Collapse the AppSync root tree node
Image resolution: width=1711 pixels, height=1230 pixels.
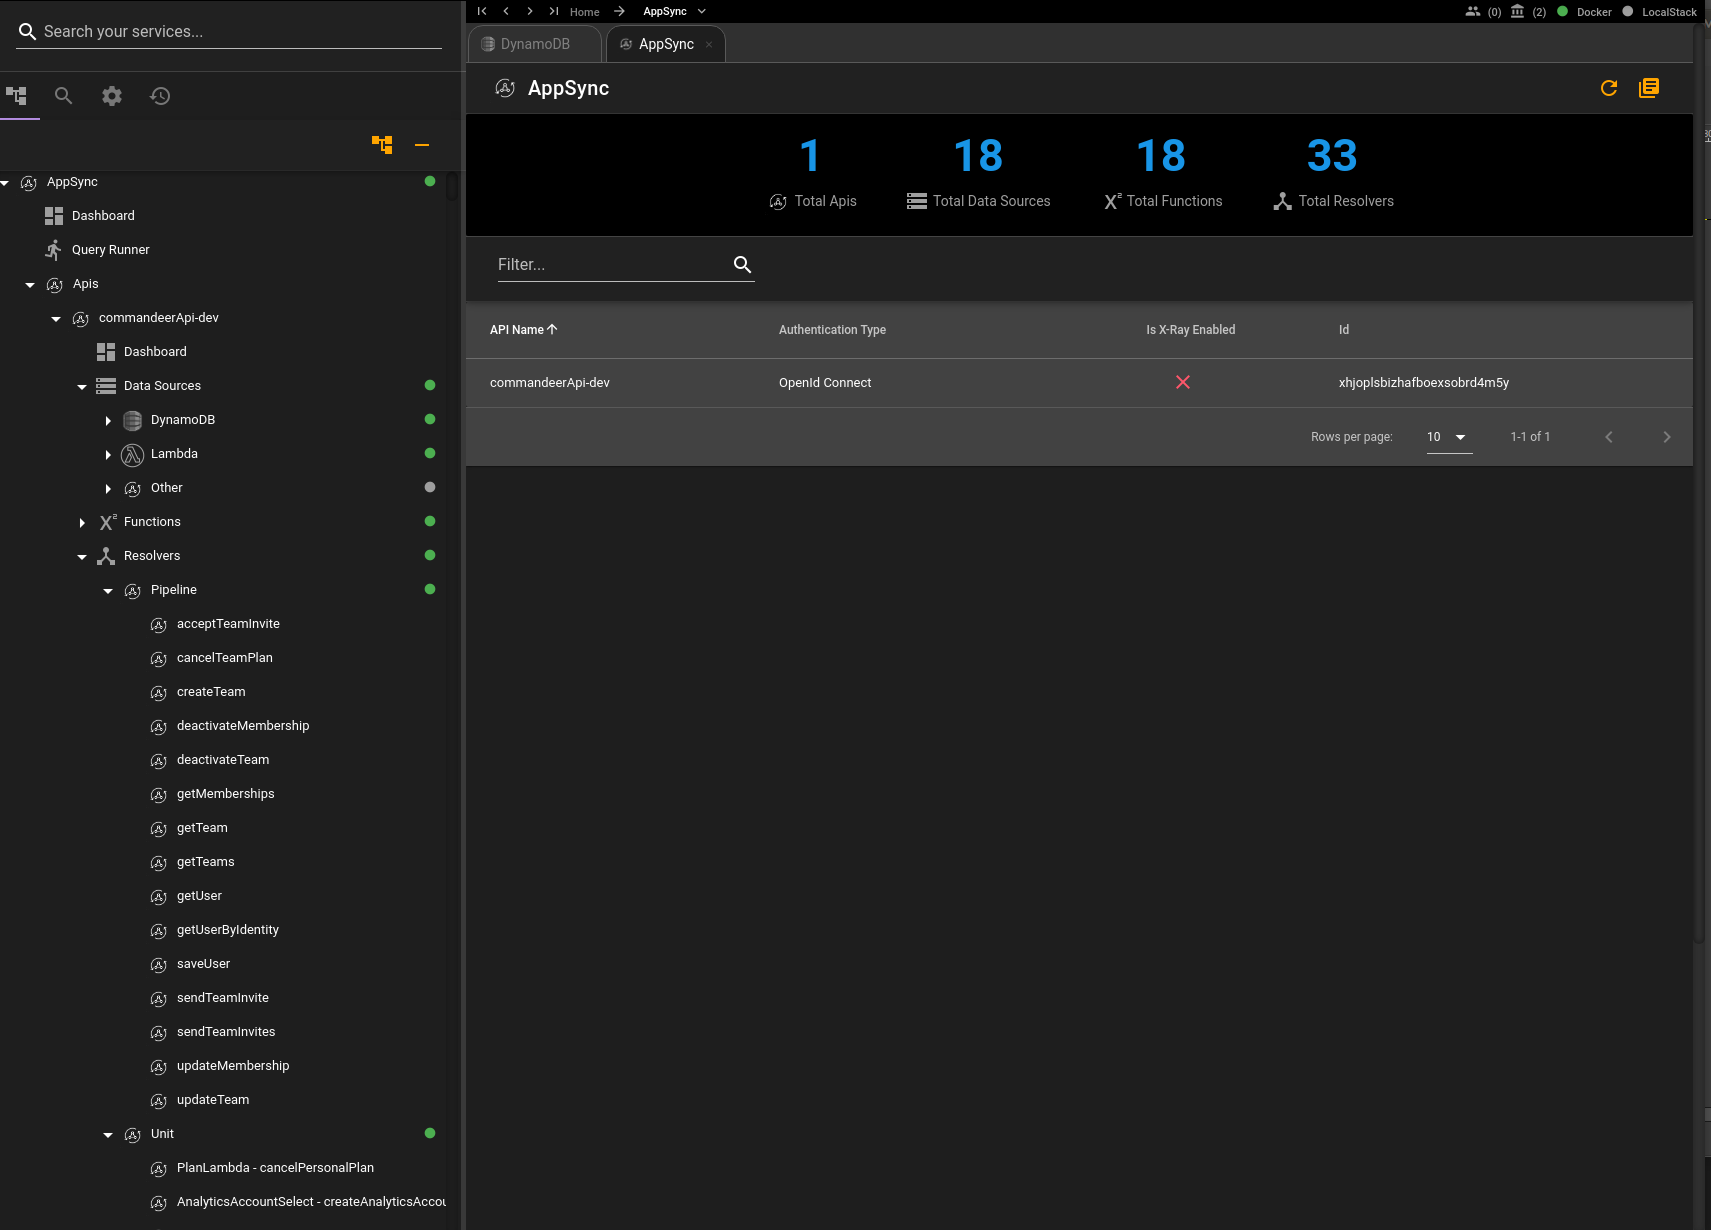click(5, 183)
